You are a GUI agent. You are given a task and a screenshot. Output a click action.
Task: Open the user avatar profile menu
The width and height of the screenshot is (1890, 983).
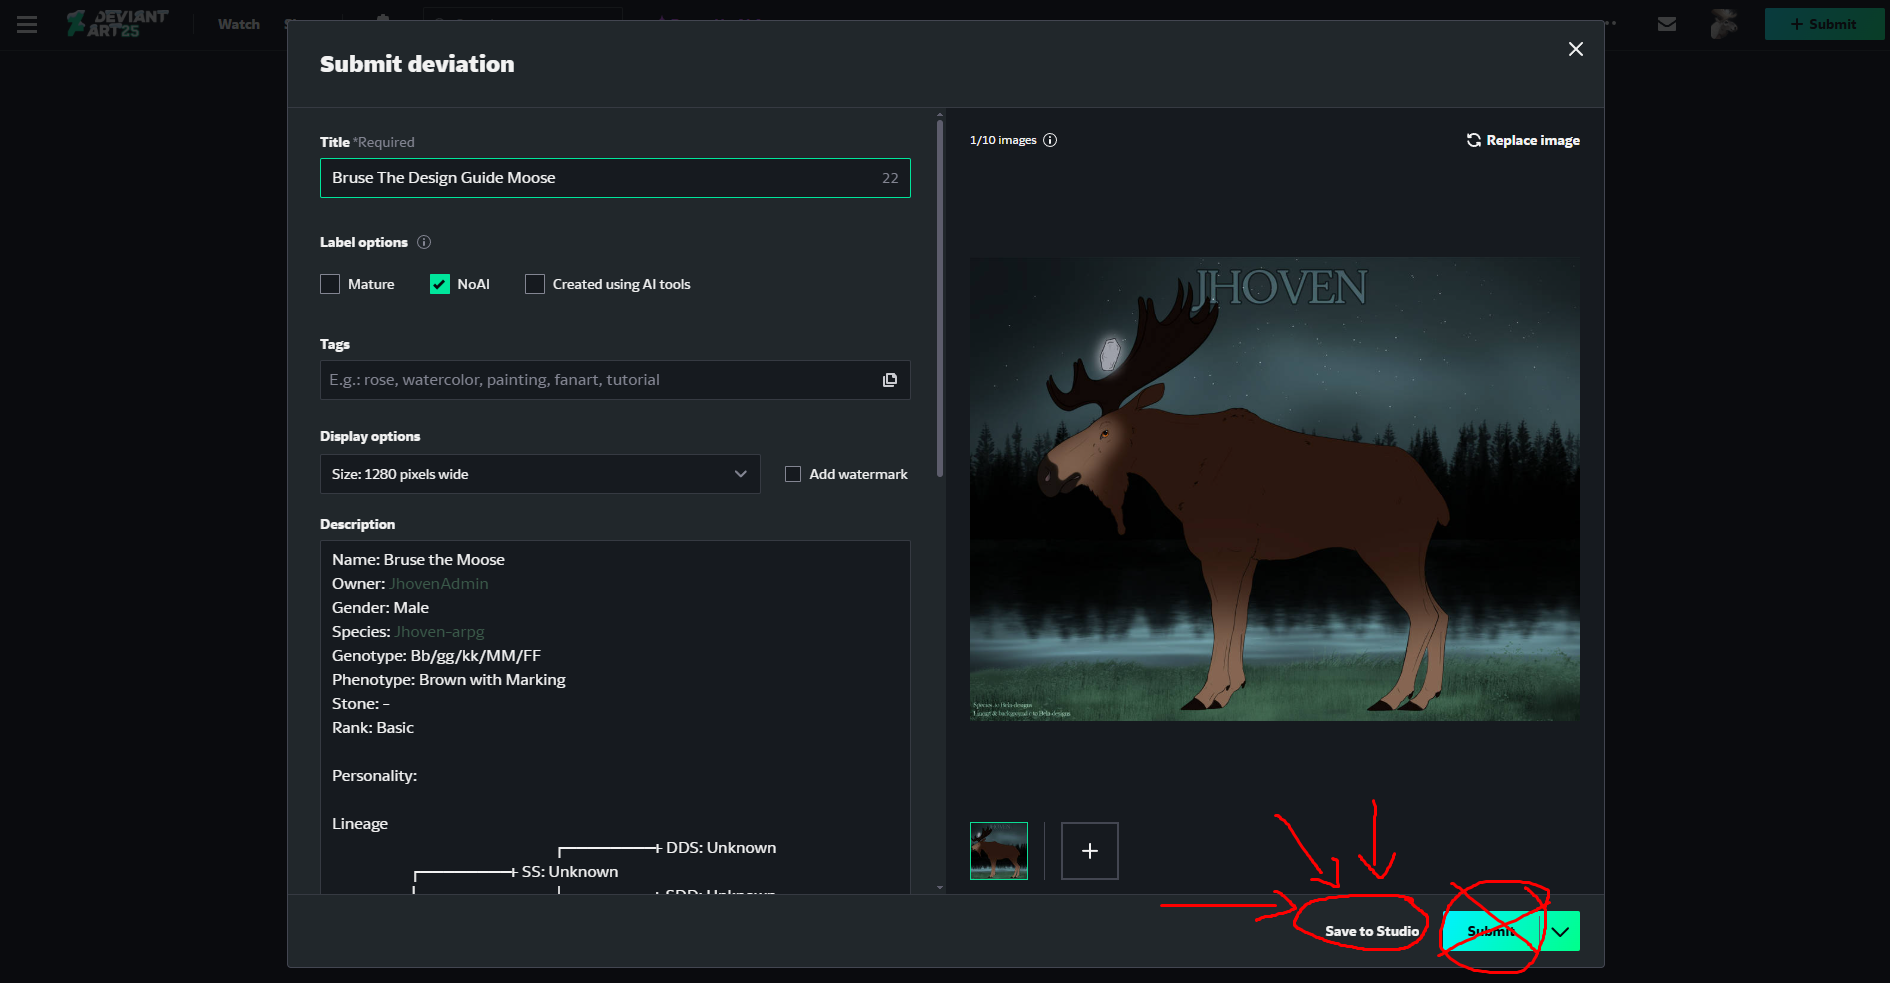[1724, 24]
